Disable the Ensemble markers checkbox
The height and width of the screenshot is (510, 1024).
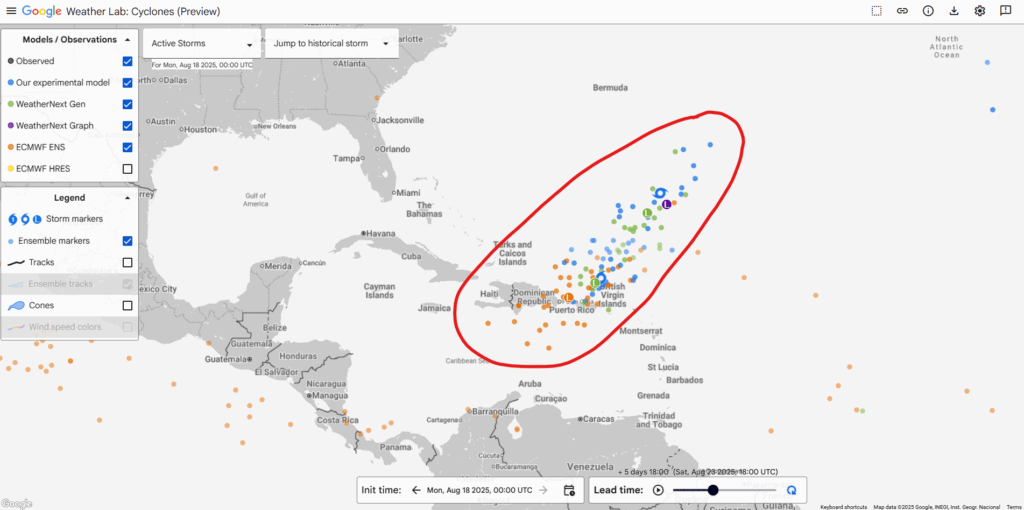coord(127,240)
